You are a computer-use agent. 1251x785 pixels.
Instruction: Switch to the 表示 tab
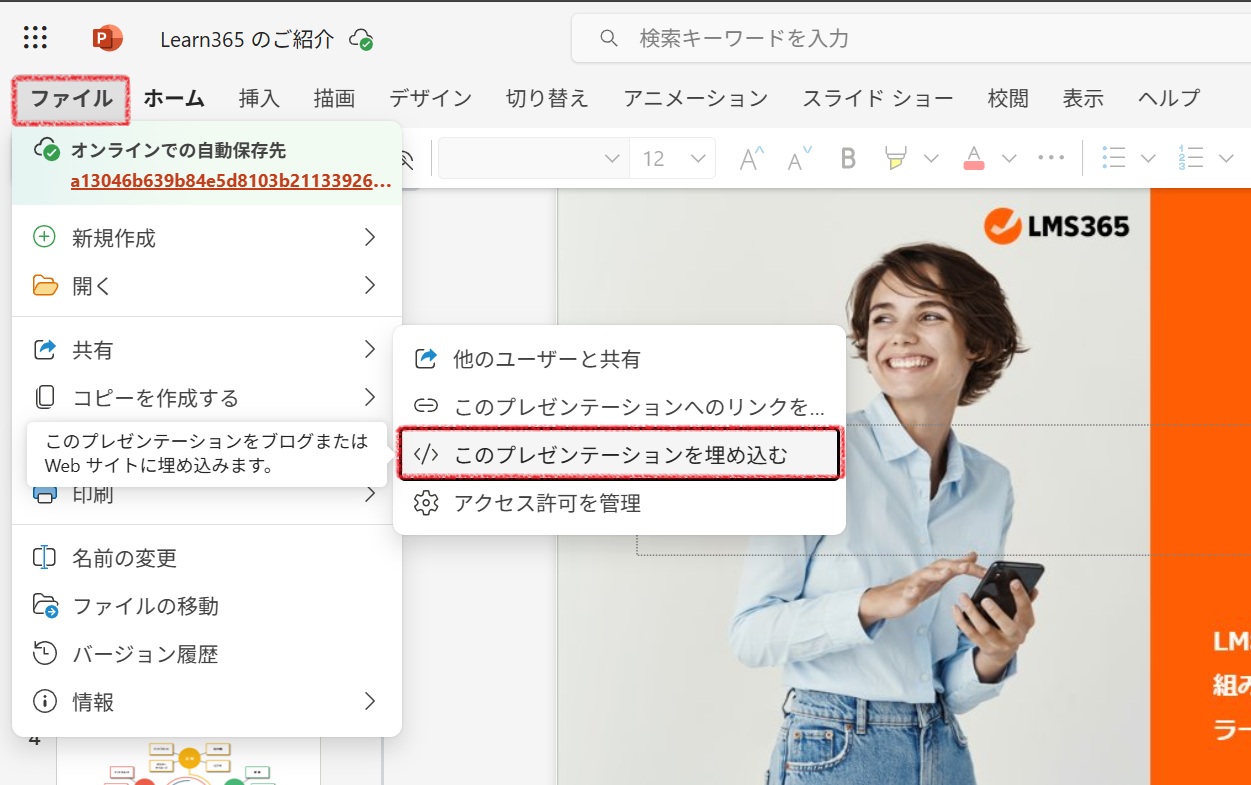click(1083, 98)
